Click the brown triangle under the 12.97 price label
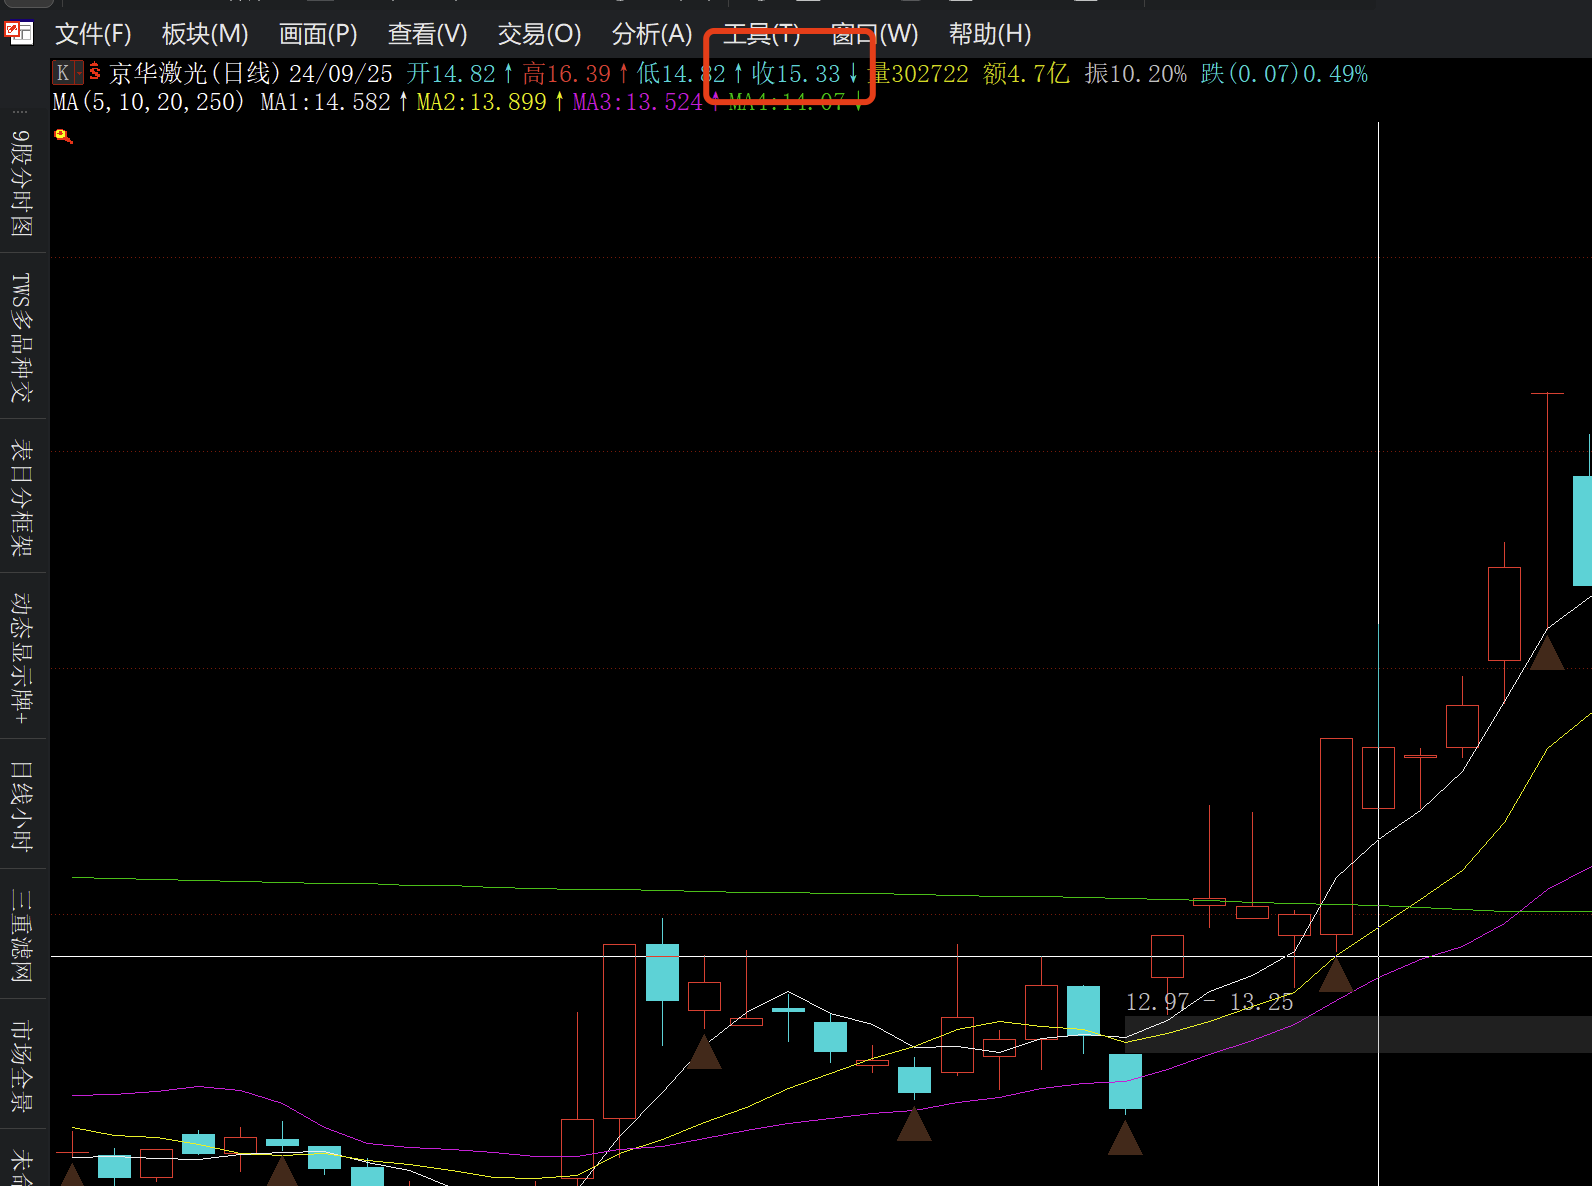The image size is (1592, 1186). tap(1125, 1137)
